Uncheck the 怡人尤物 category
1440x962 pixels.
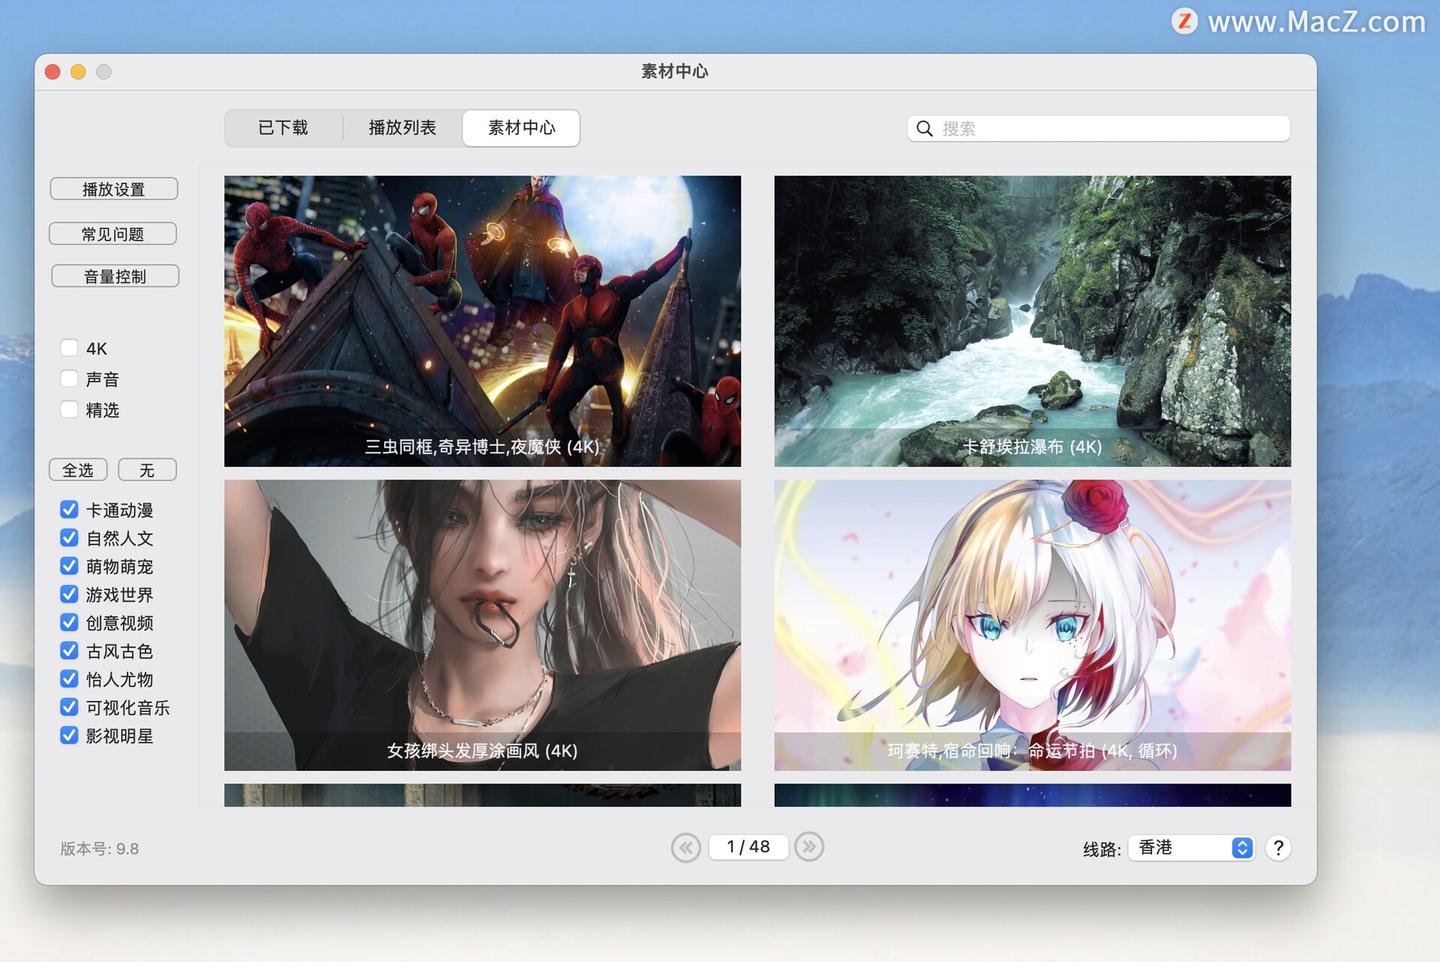[x=69, y=679]
